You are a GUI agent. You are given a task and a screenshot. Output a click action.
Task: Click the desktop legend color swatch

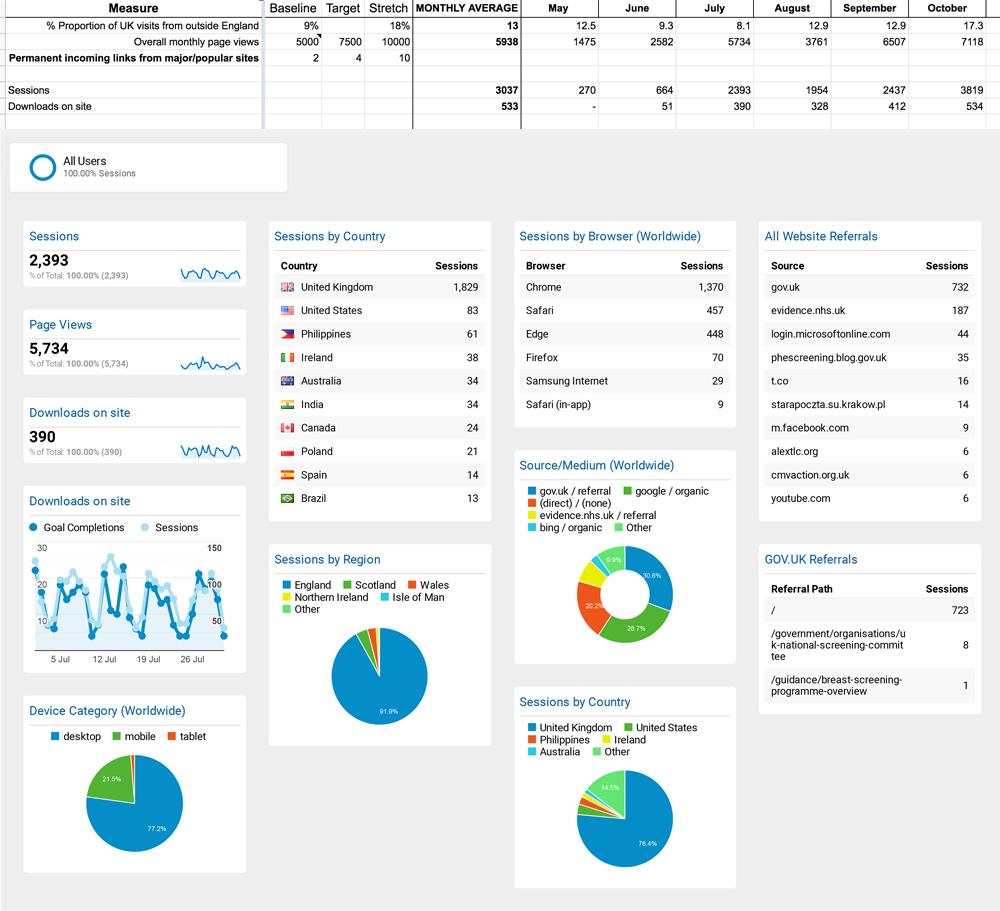[55, 736]
